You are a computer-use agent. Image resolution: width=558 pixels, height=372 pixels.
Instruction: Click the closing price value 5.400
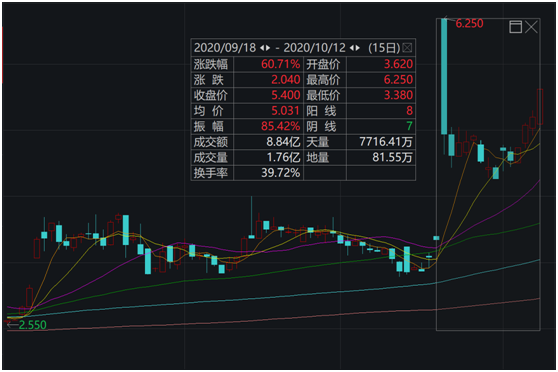(x=286, y=95)
